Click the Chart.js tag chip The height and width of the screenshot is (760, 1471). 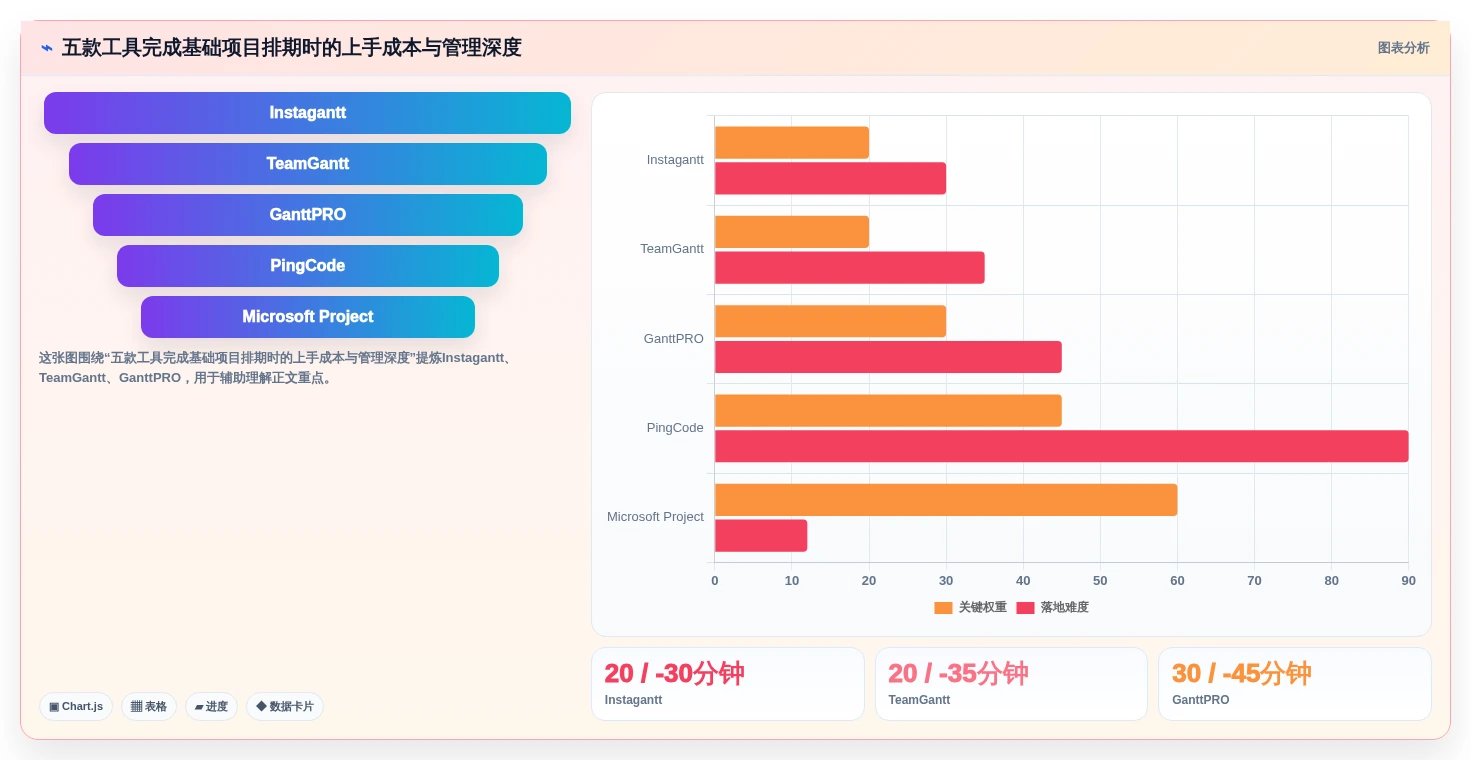[x=76, y=706]
